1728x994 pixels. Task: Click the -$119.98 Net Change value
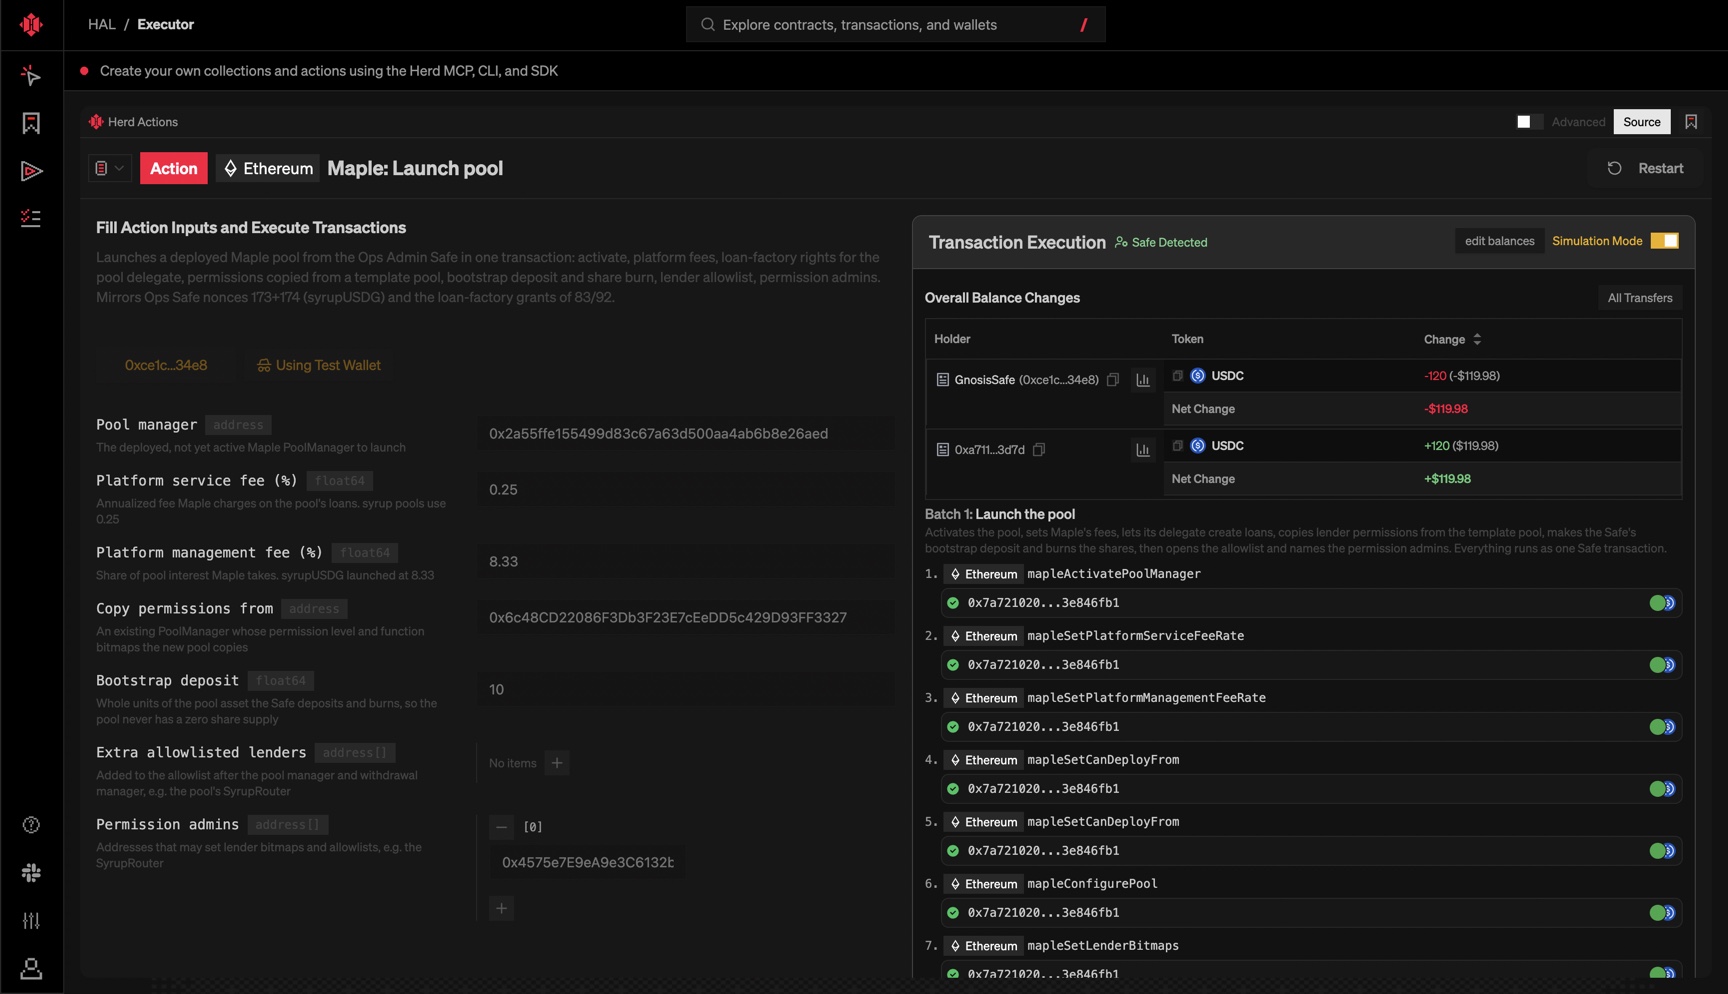click(x=1445, y=409)
